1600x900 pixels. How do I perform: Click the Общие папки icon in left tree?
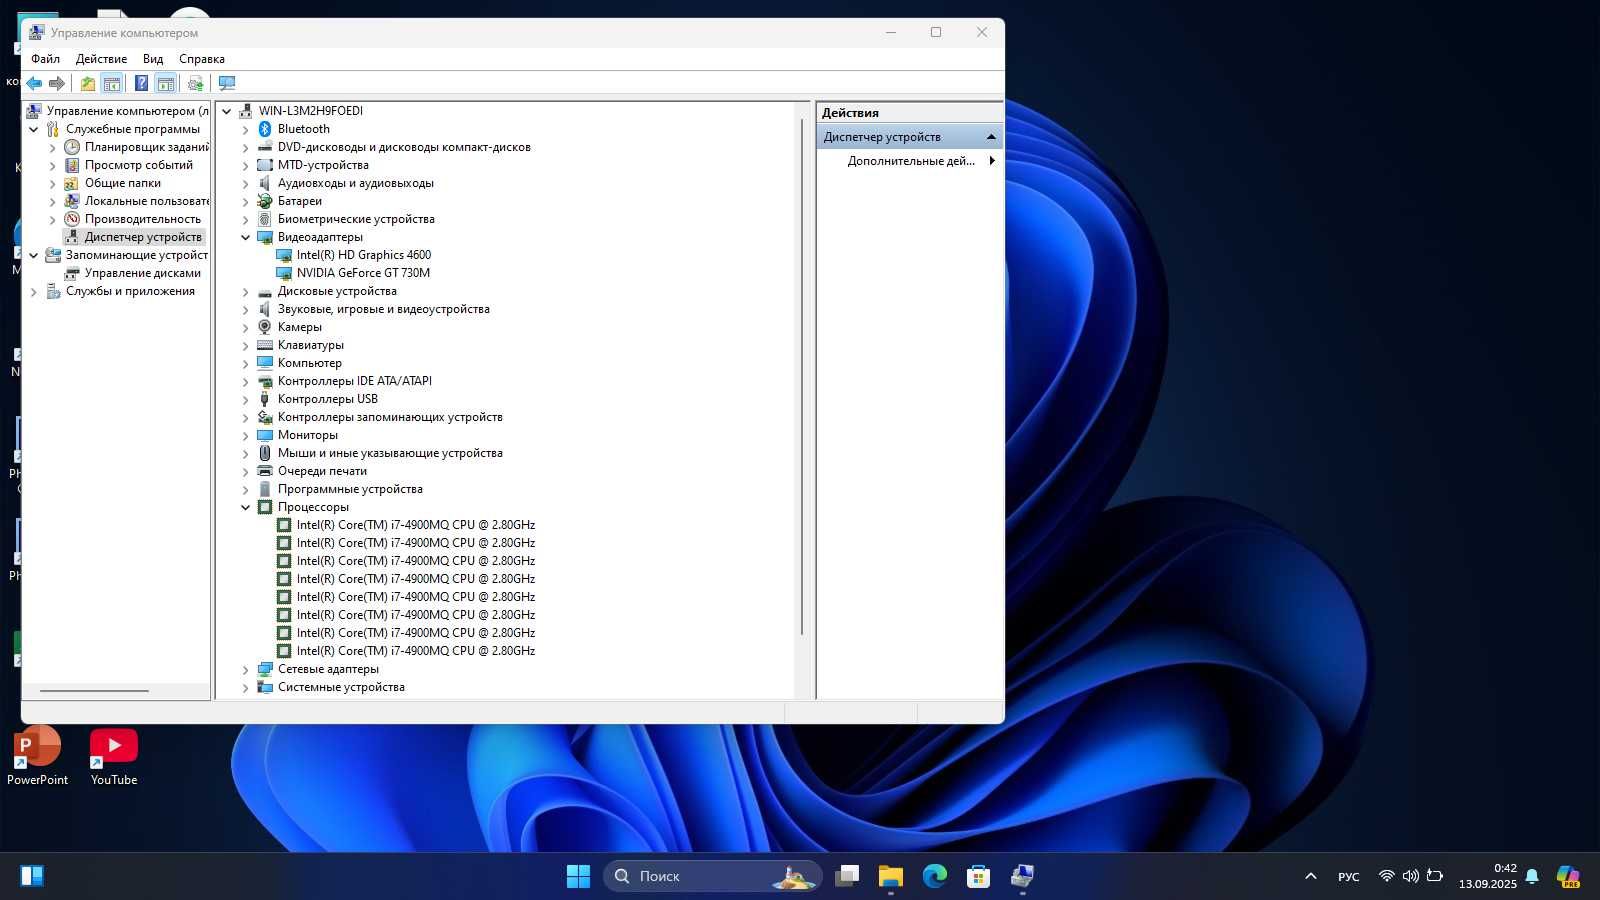pyautogui.click(x=72, y=183)
